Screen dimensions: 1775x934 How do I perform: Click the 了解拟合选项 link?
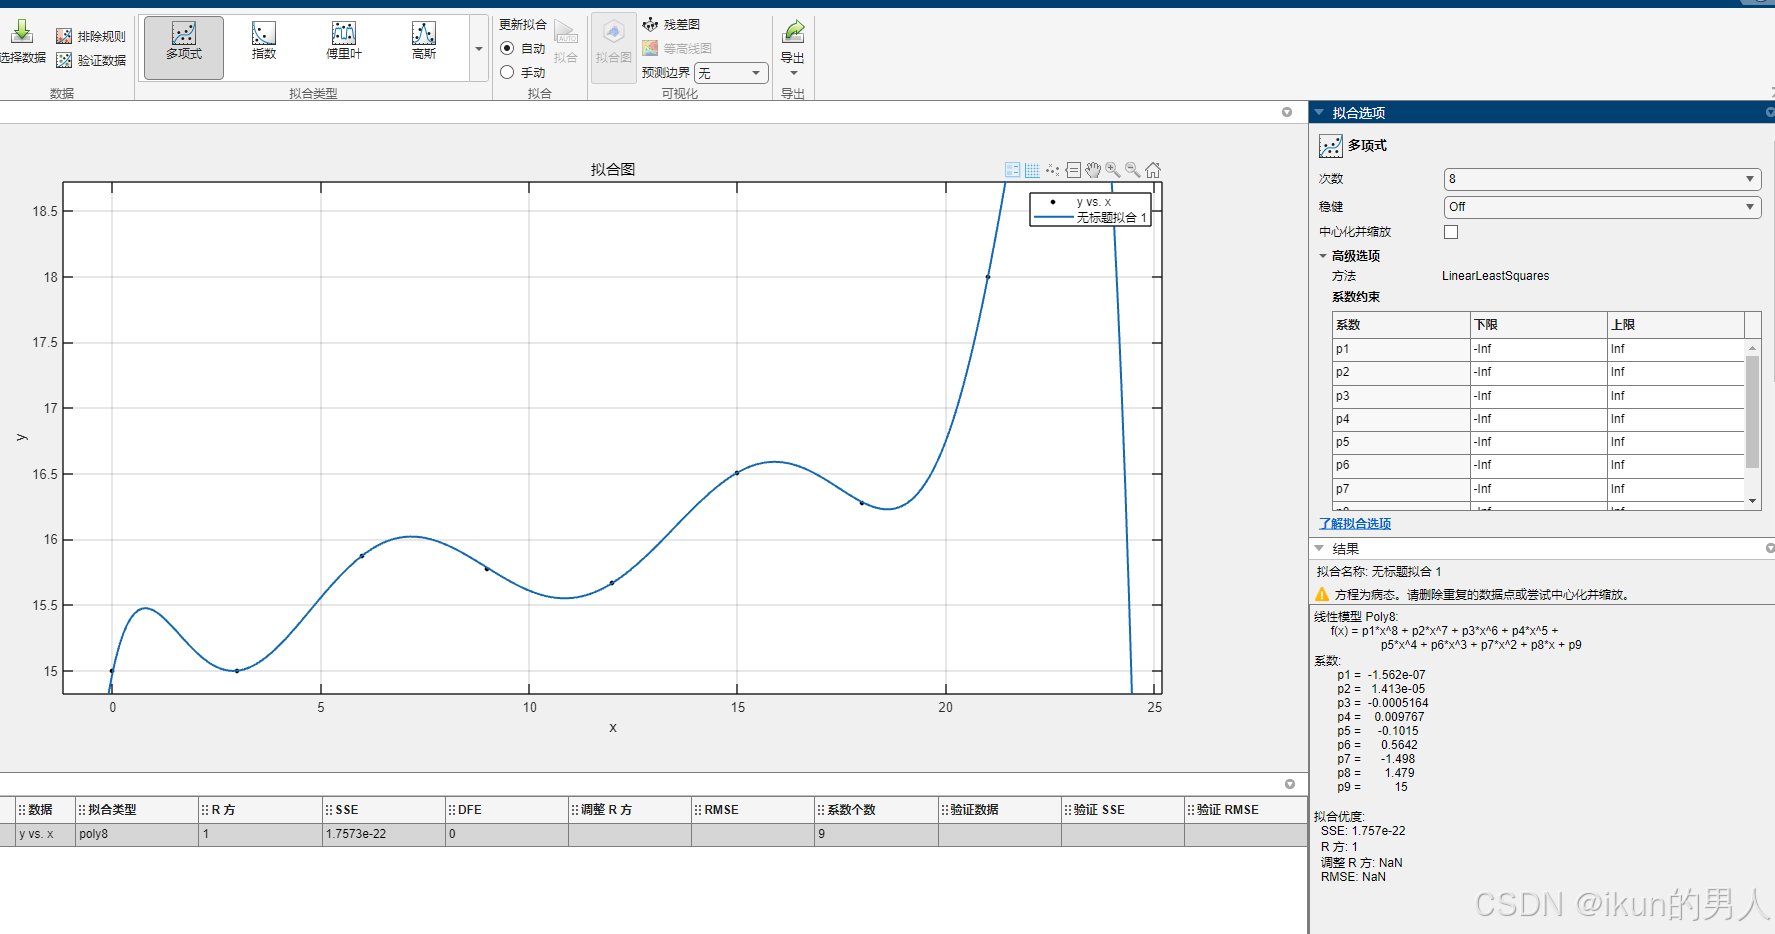point(1356,523)
